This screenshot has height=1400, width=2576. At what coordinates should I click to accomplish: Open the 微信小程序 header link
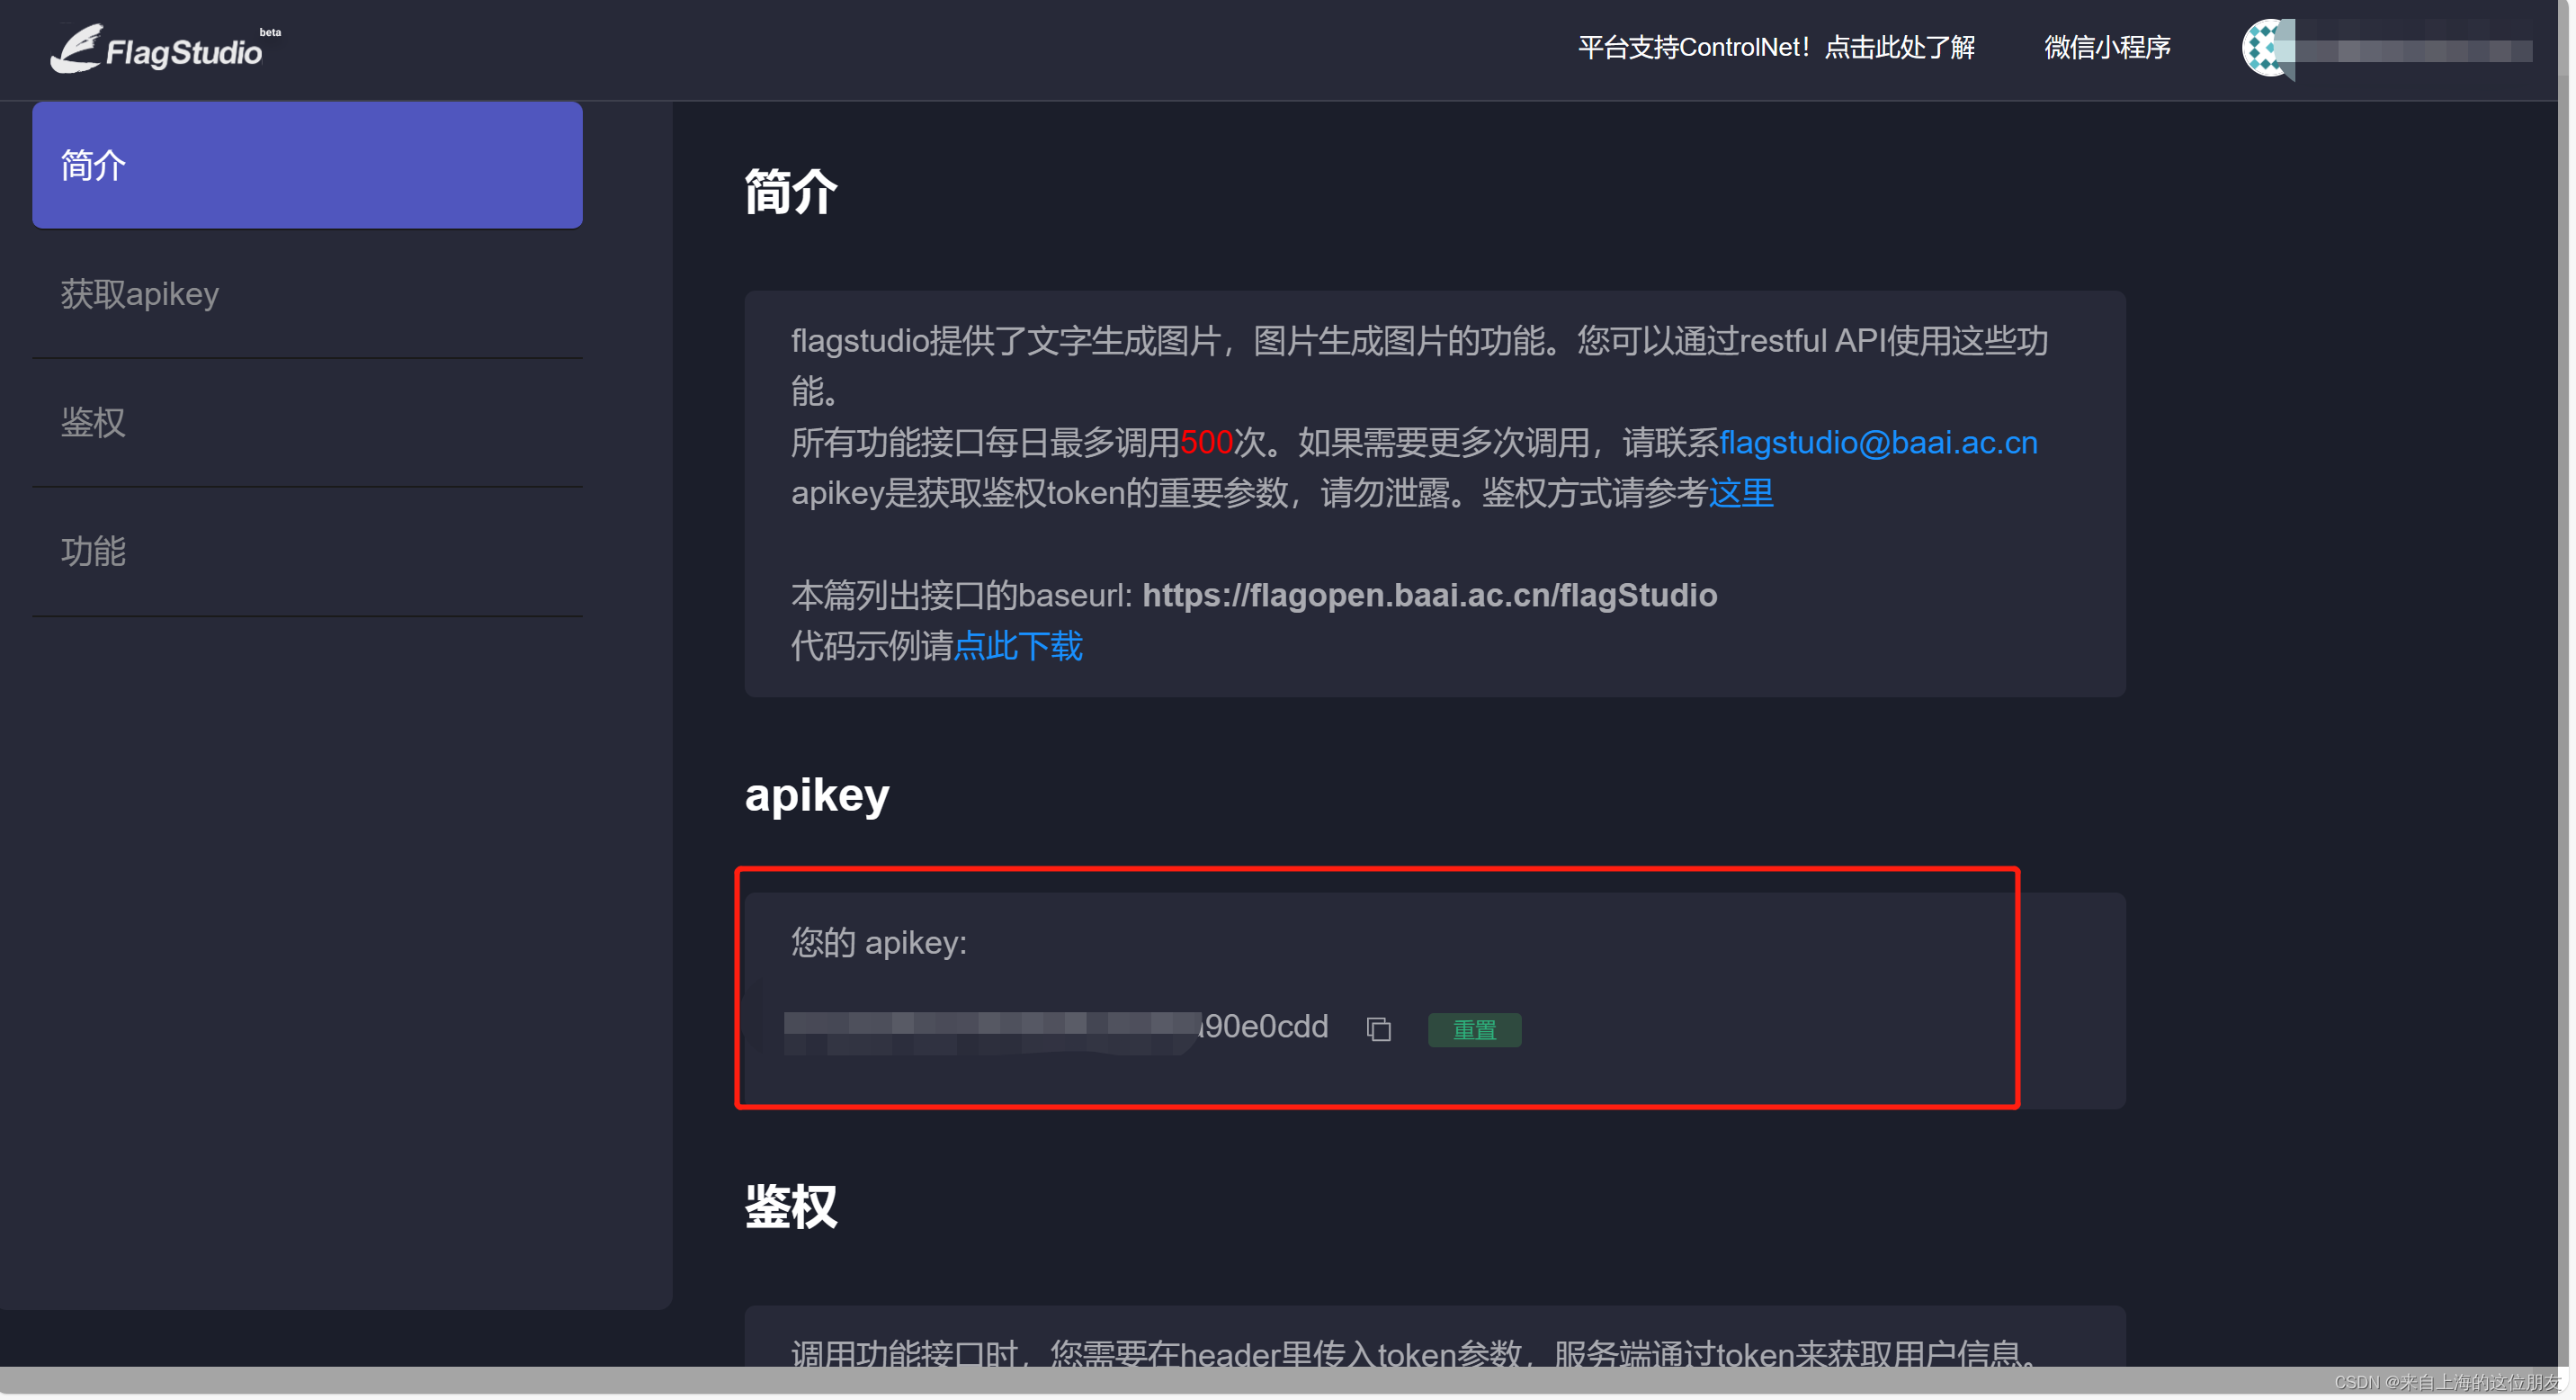coord(2107,47)
